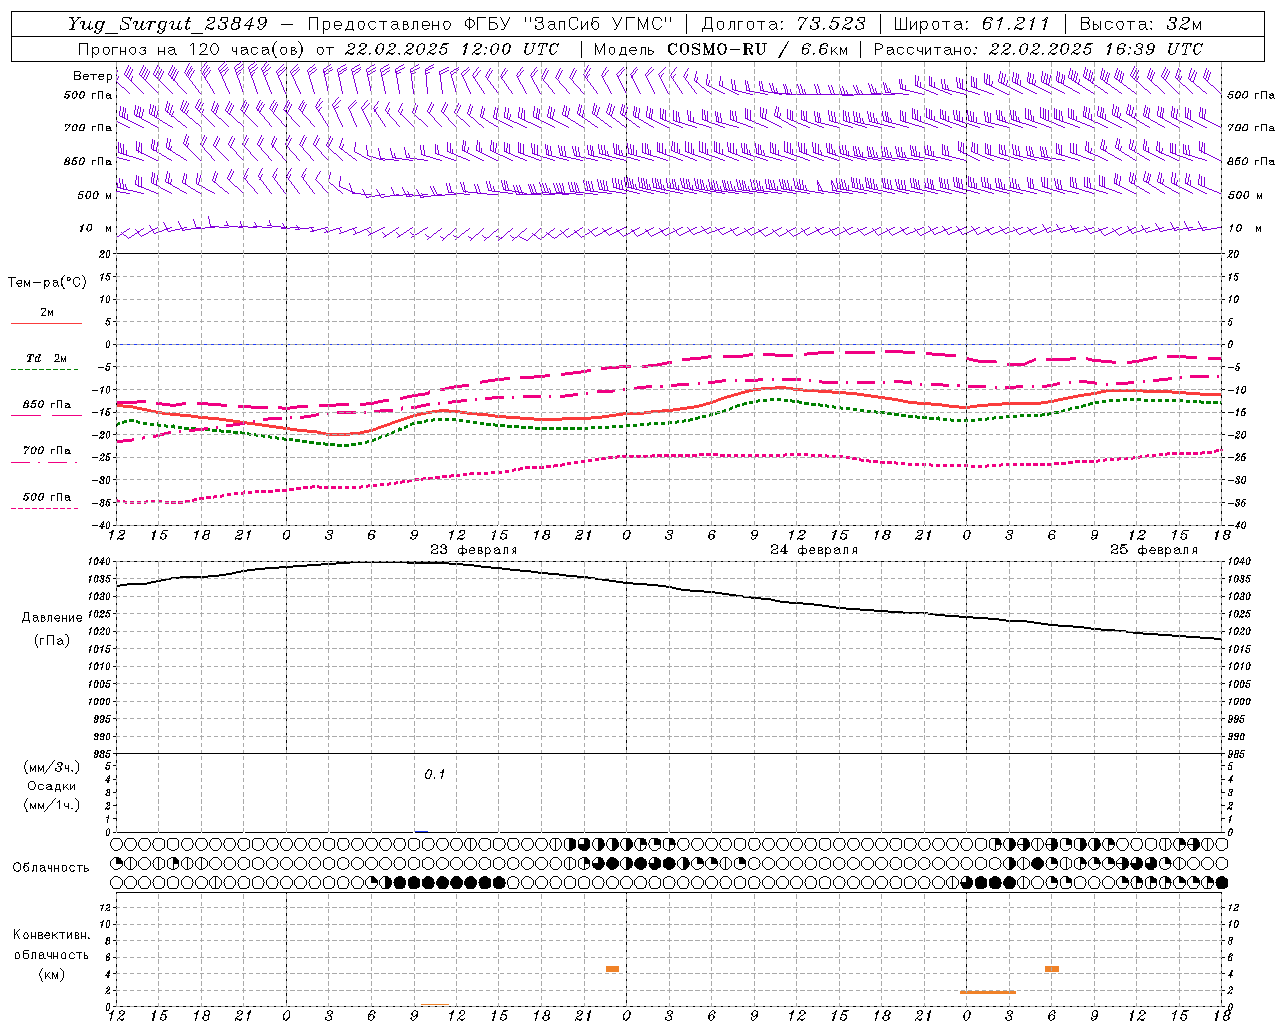The width and height of the screenshot is (1280, 1024).
Task: Click the Ветер panel label
Action: click(93, 76)
